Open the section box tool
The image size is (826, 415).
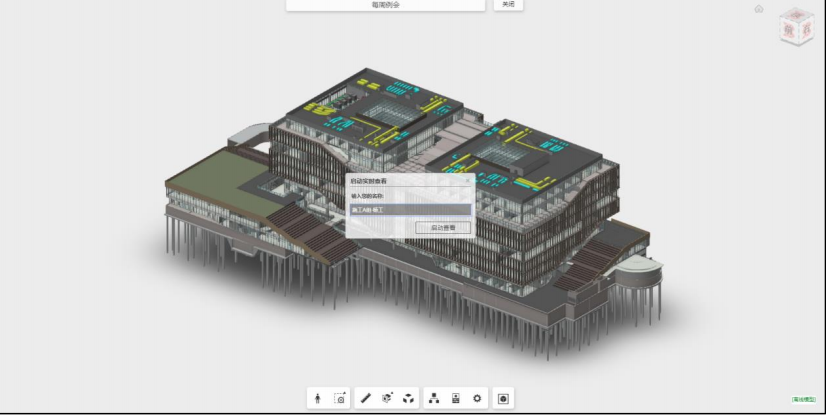point(387,399)
